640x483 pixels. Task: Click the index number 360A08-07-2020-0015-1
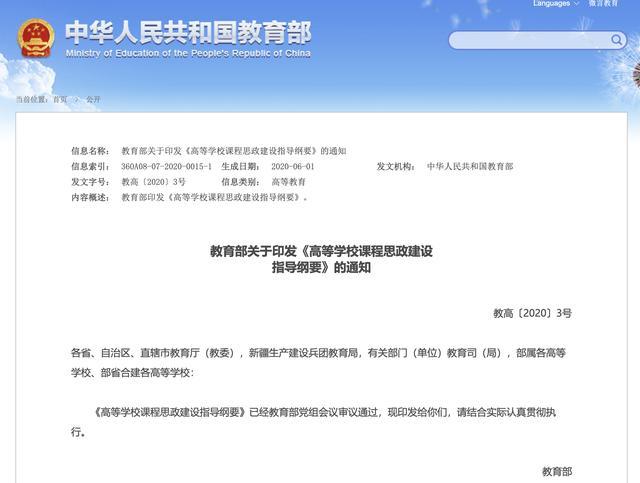(x=166, y=166)
